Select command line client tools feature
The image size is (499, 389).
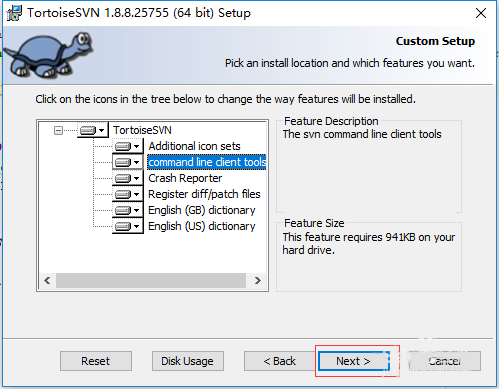207,162
